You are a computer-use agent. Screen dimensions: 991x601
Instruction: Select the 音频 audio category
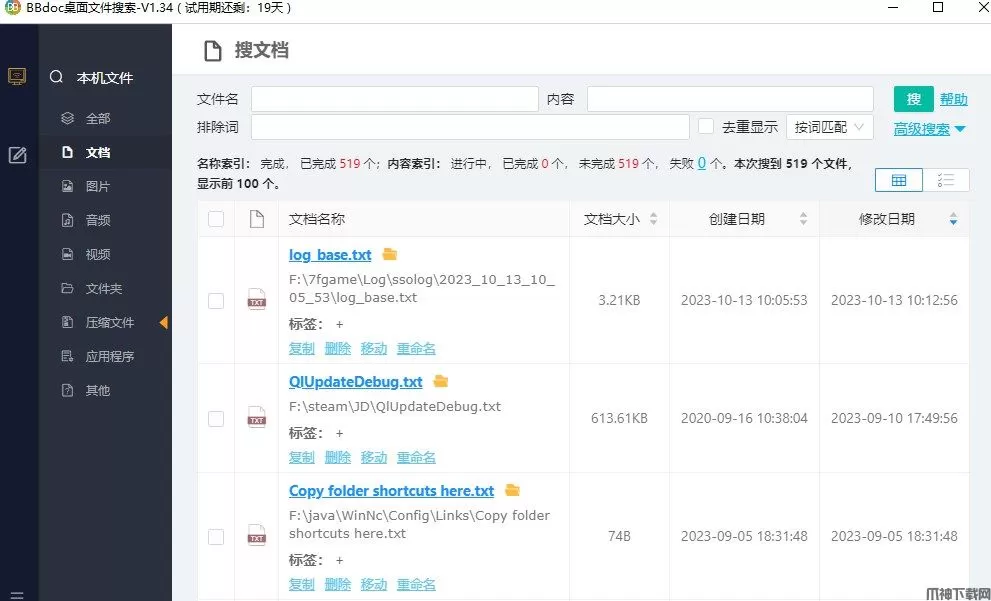pos(105,221)
